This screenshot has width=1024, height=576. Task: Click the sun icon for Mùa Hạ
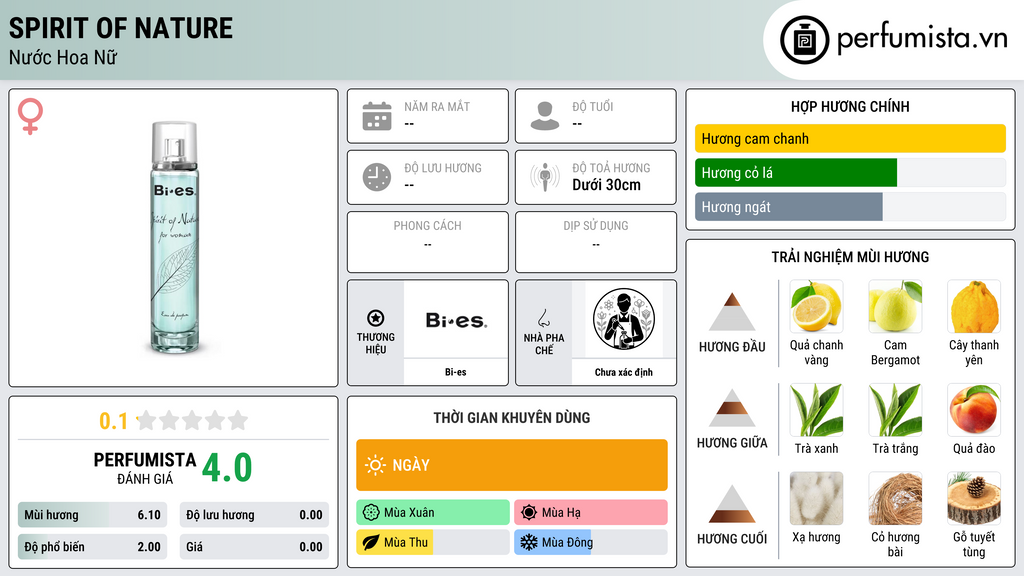(x=529, y=512)
